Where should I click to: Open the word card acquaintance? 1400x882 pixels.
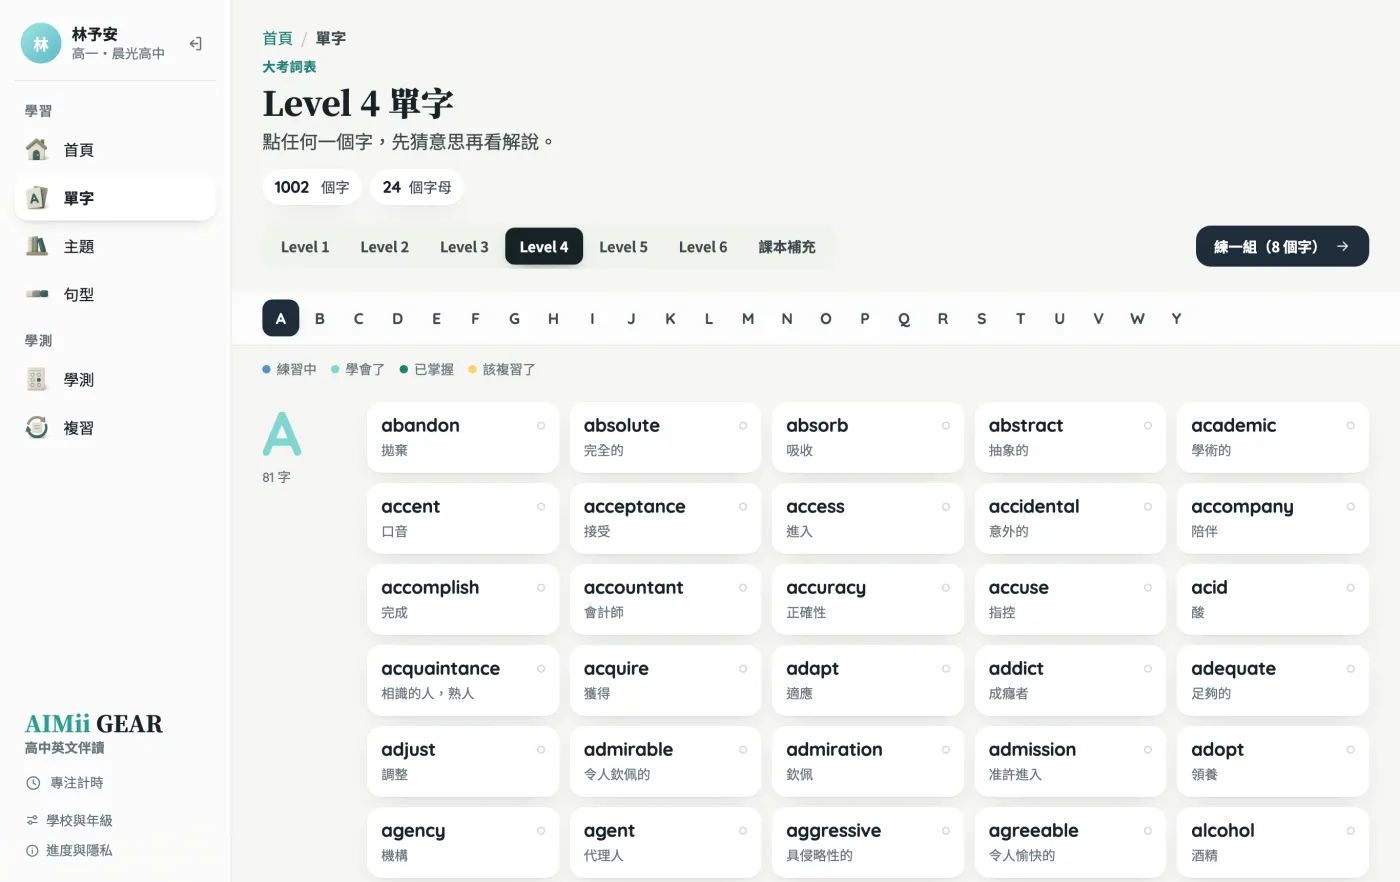[x=463, y=680]
